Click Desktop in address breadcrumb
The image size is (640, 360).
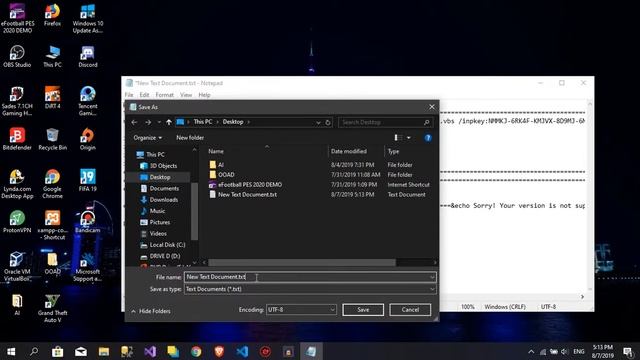pyautogui.click(x=233, y=122)
